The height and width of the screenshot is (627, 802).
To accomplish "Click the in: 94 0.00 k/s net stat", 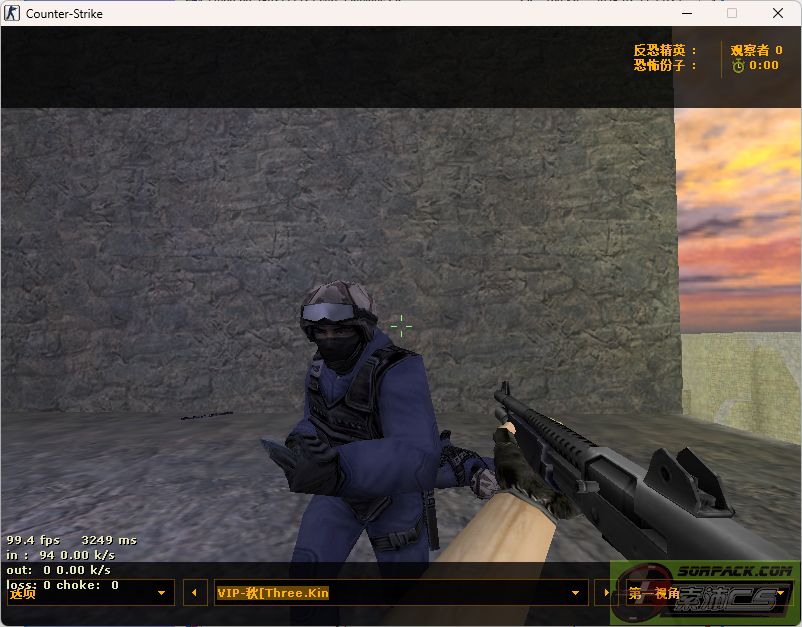I will (x=60, y=555).
